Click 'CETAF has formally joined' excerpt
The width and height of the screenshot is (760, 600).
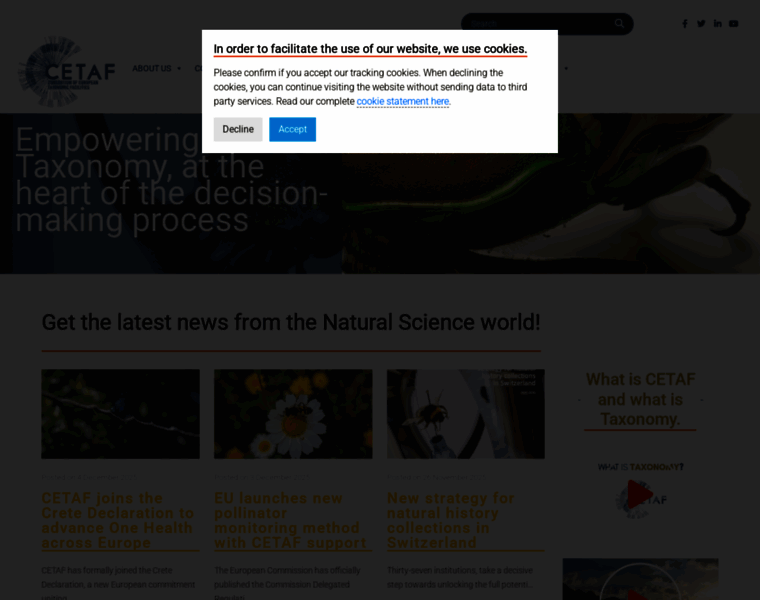click(x=118, y=582)
